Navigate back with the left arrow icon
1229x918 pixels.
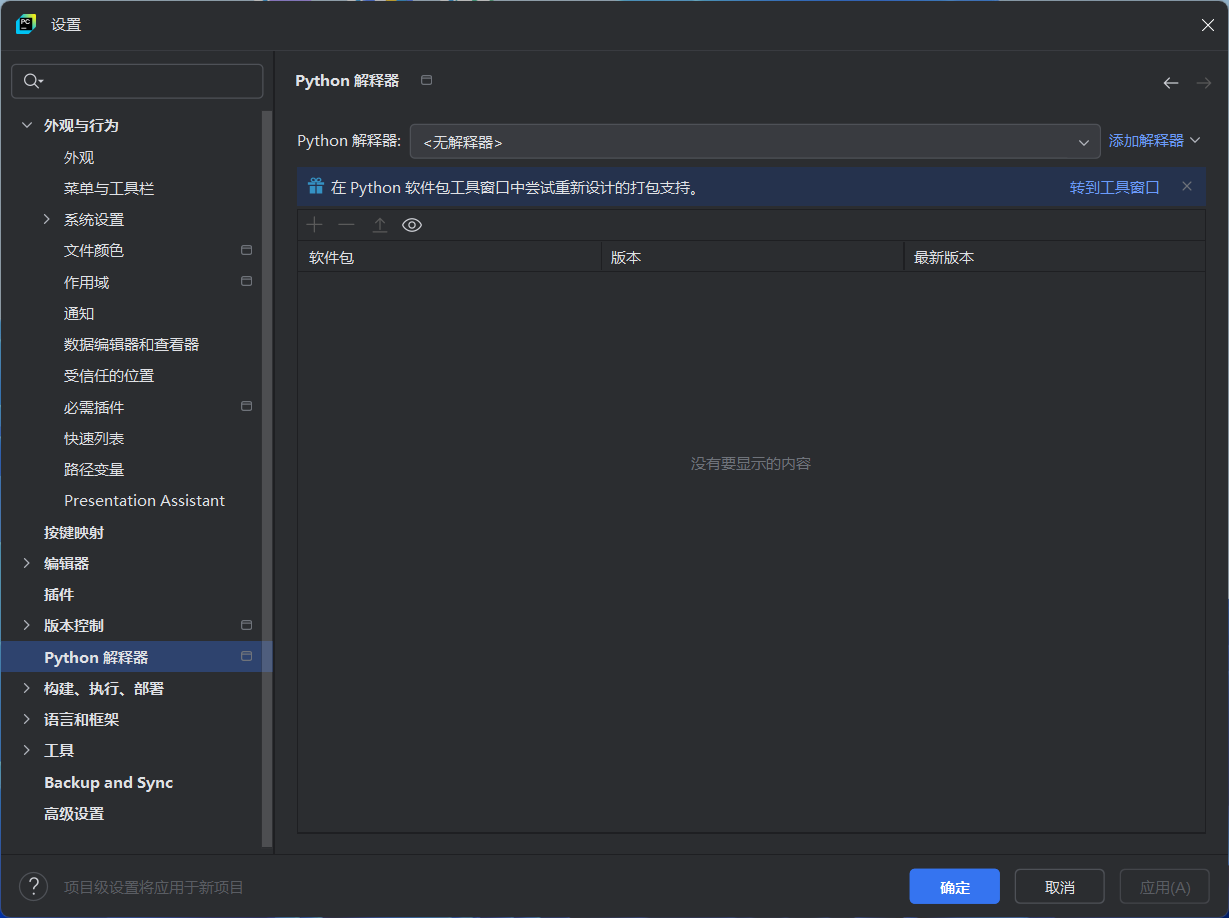tap(1171, 83)
